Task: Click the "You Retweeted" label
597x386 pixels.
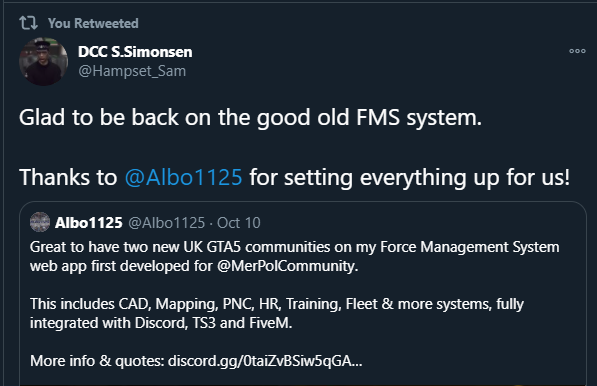Action: click(93, 23)
